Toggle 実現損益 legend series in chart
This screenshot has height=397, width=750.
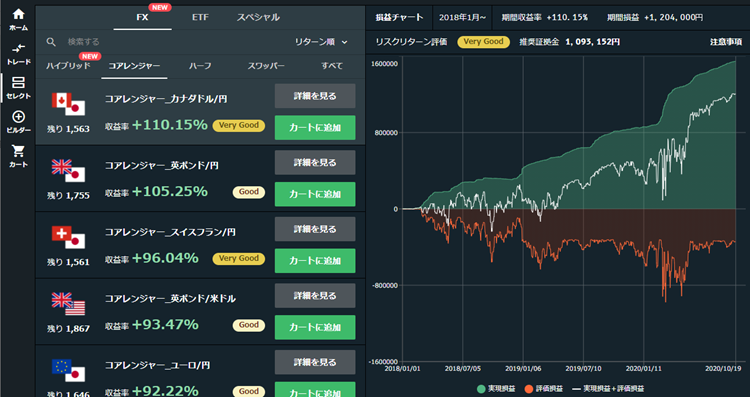(496, 389)
